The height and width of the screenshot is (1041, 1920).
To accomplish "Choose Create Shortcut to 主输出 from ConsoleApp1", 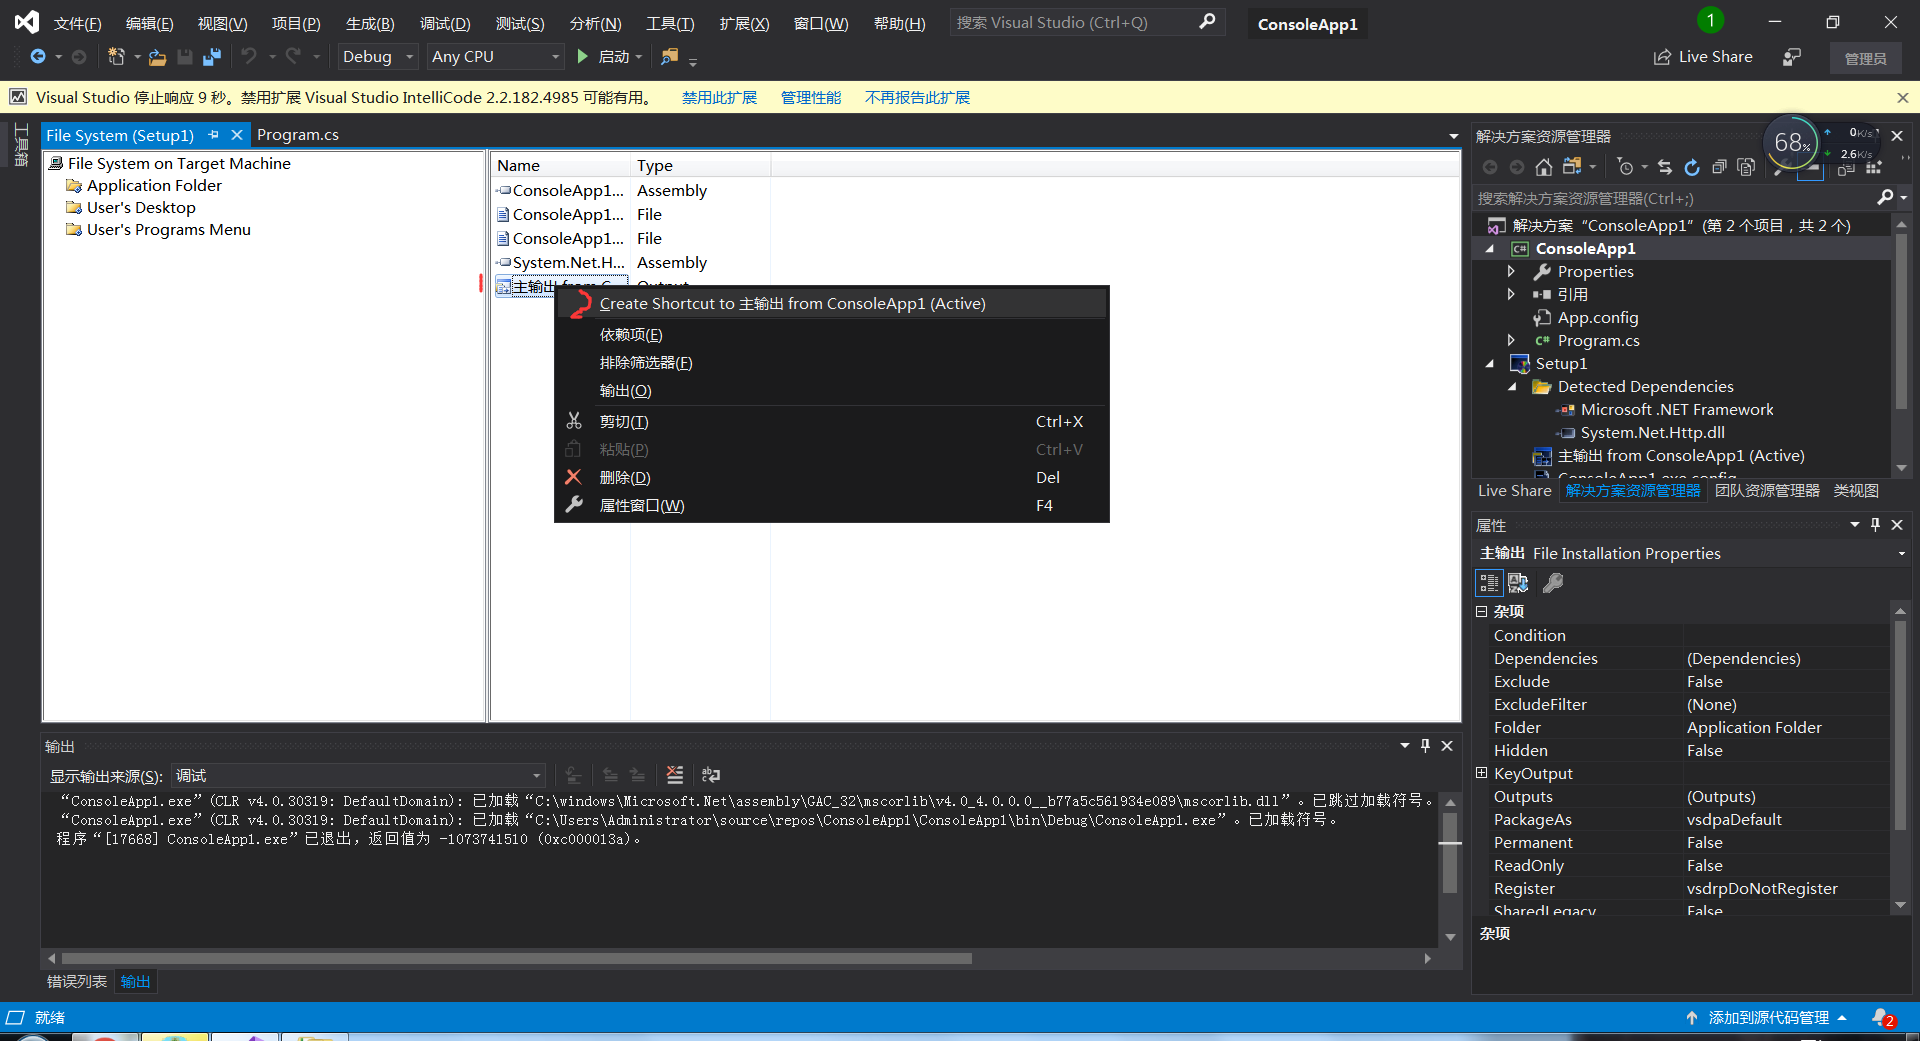I will pos(832,304).
